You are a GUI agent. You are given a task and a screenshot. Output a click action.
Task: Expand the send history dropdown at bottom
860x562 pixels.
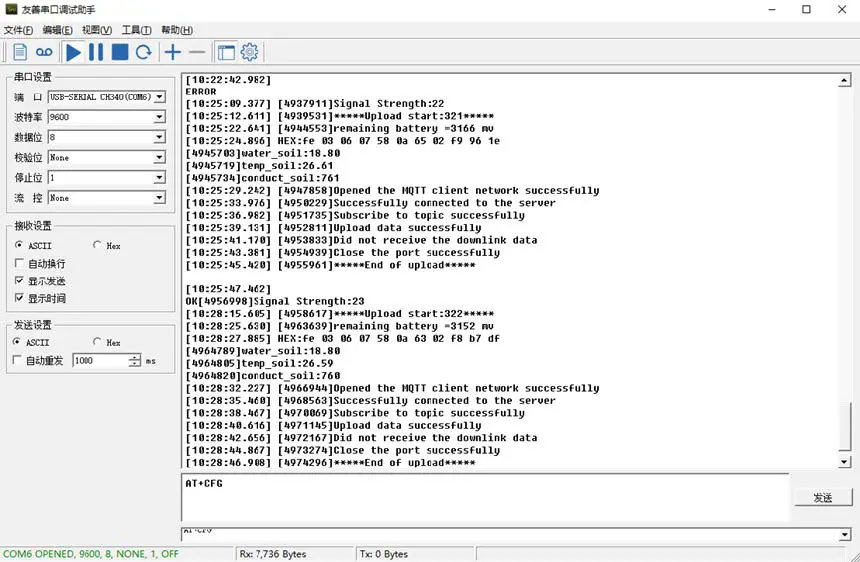point(844,535)
